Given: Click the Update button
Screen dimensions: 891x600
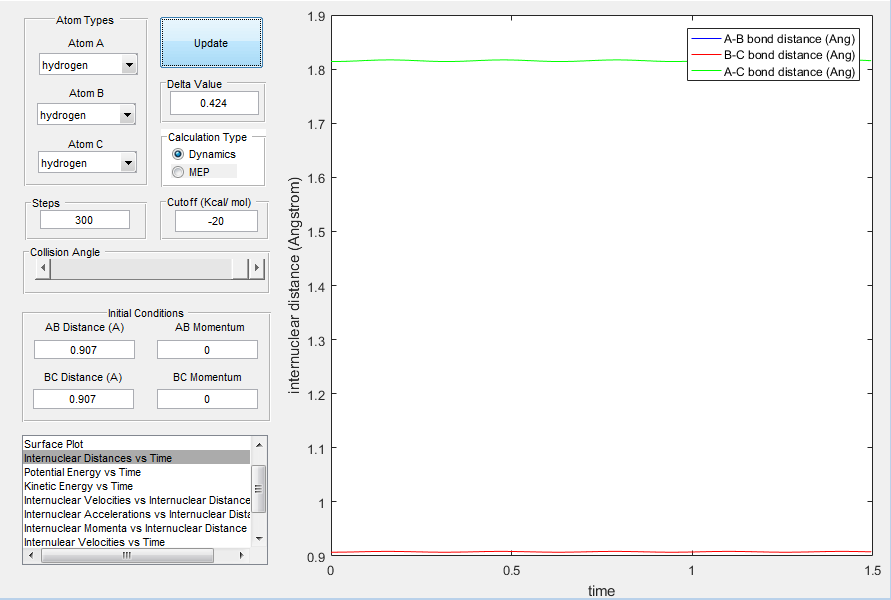Looking at the screenshot, I should 211,43.
